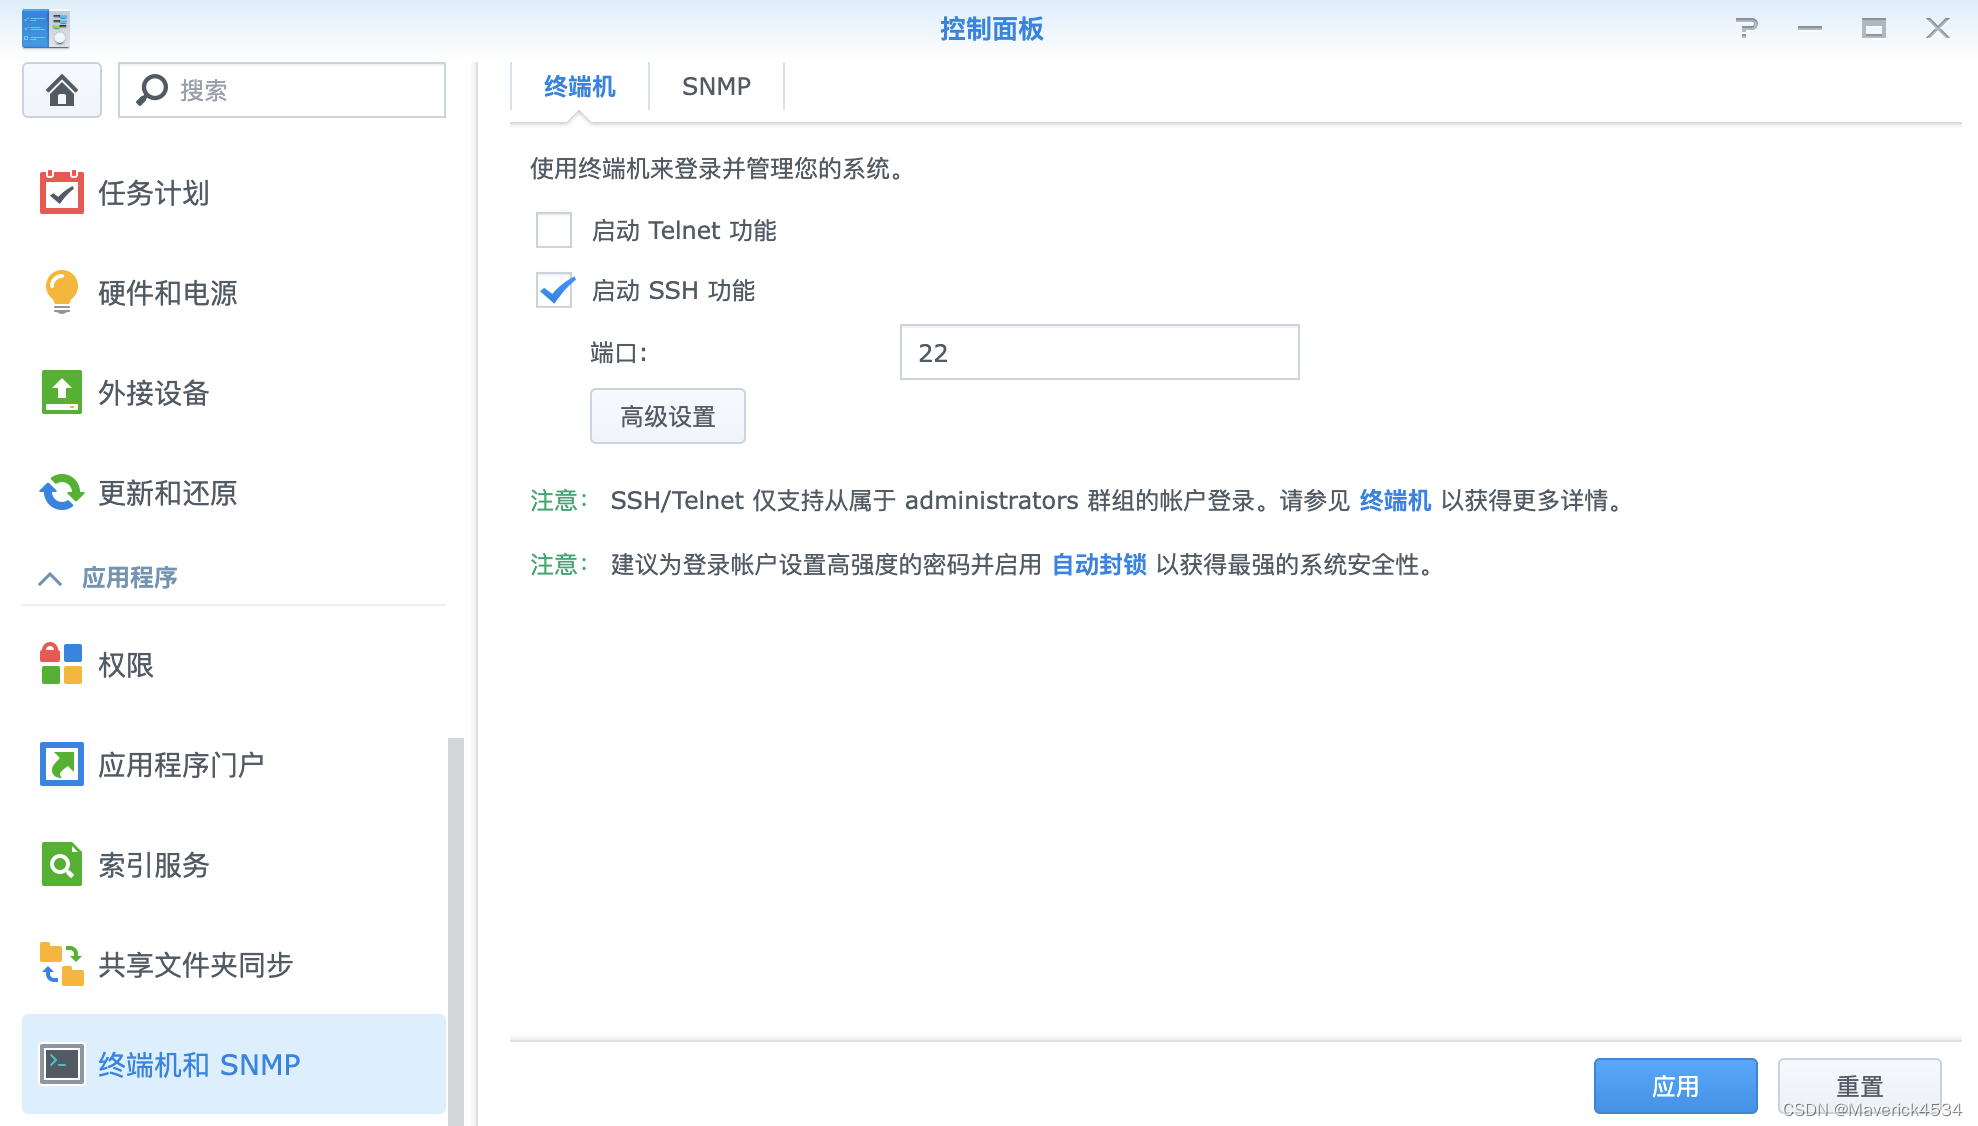Image resolution: width=1978 pixels, height=1126 pixels.
Task: Switch to the SNMP tab
Action: point(716,87)
